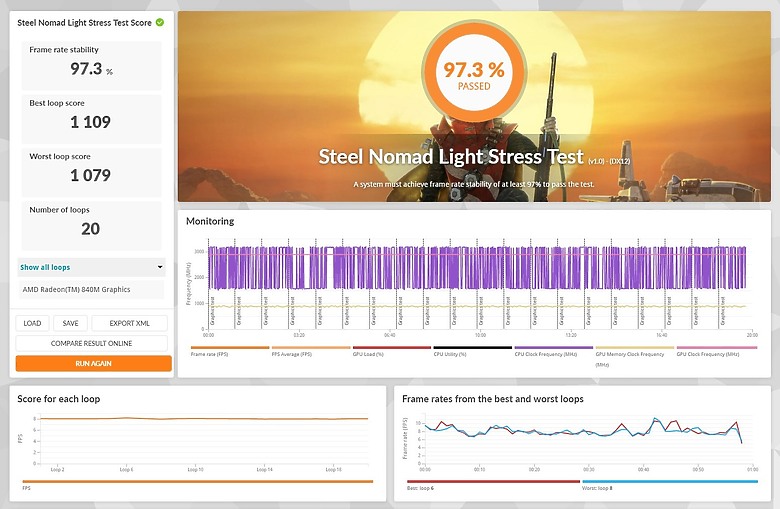This screenshot has height=509, width=780.
Task: Open COMPARE RESULT ONLINE
Action: coord(92,343)
